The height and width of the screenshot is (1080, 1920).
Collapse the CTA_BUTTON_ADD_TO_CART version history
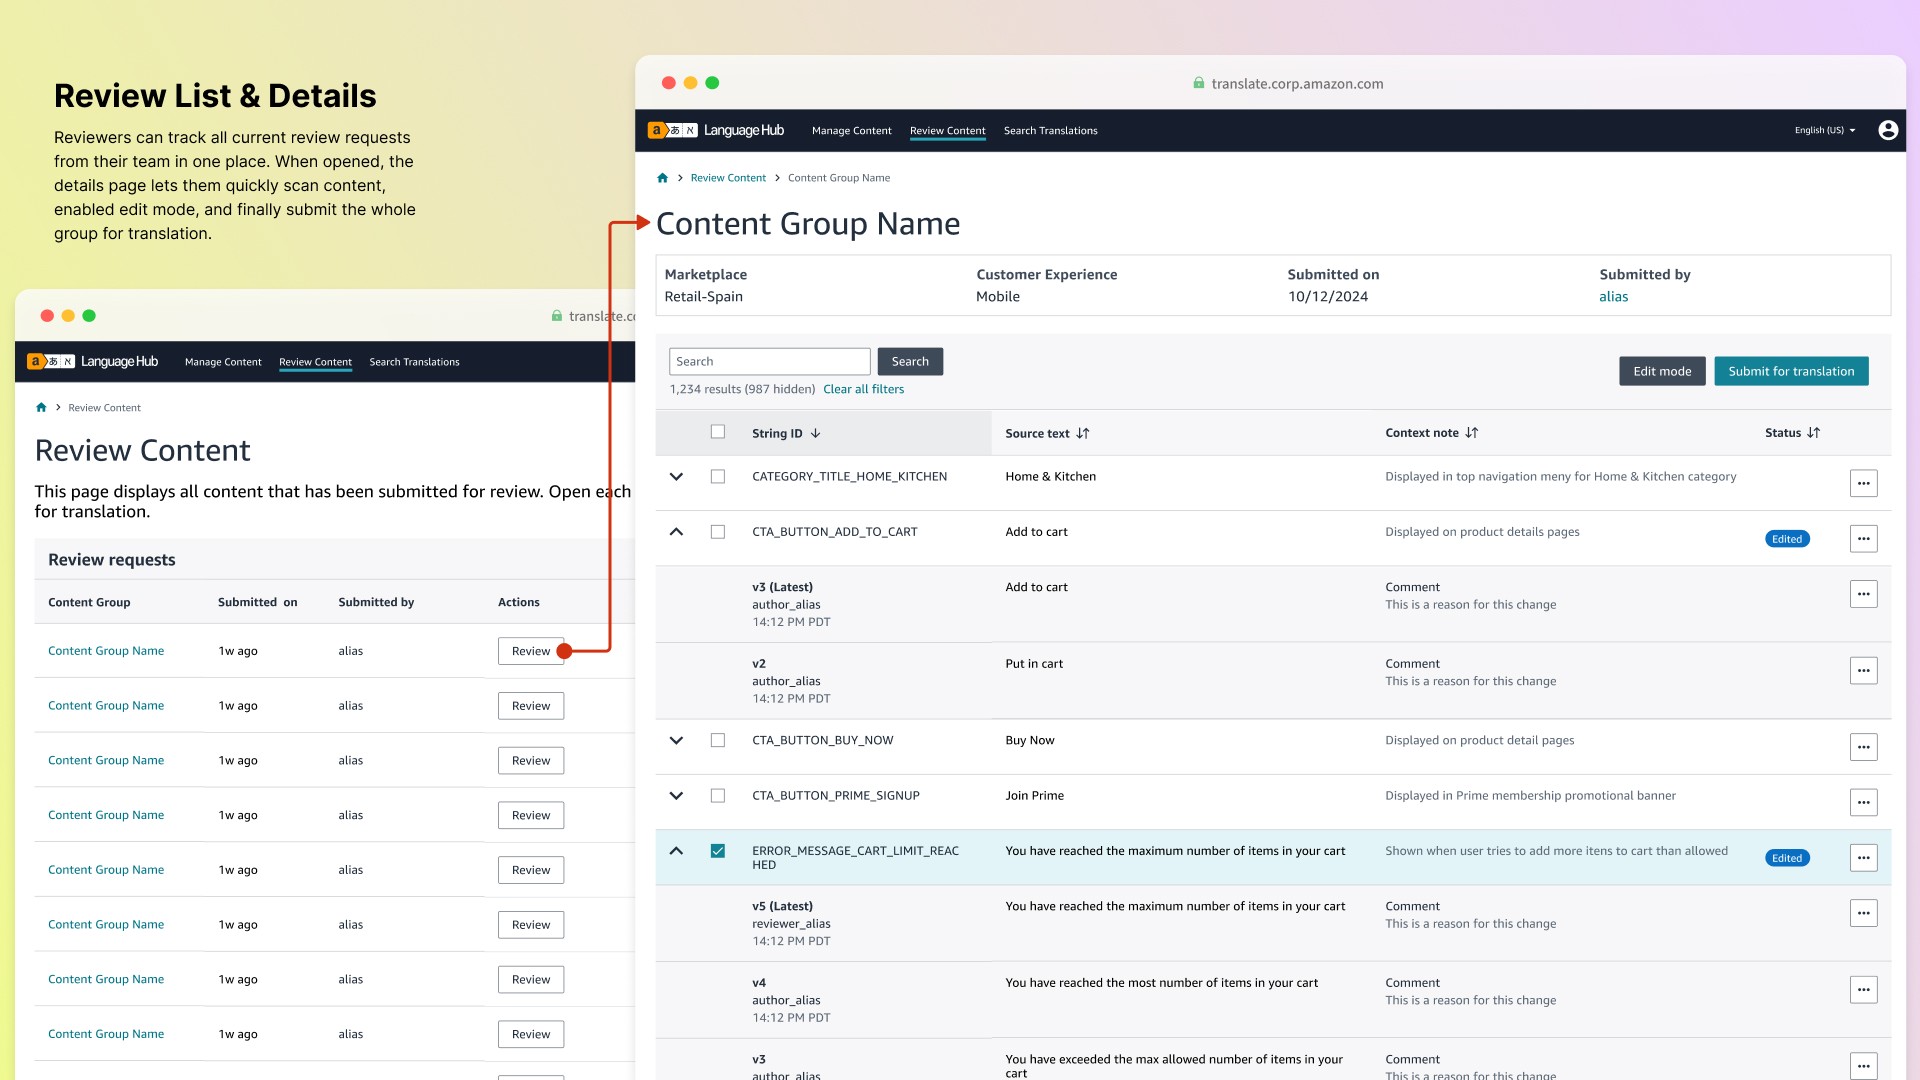click(676, 532)
